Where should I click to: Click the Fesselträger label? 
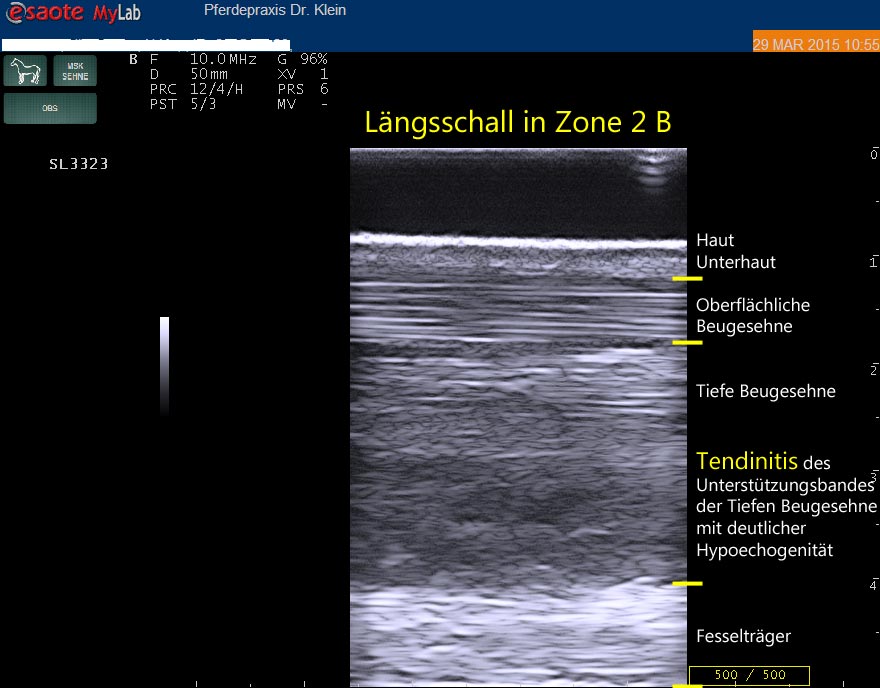742,636
